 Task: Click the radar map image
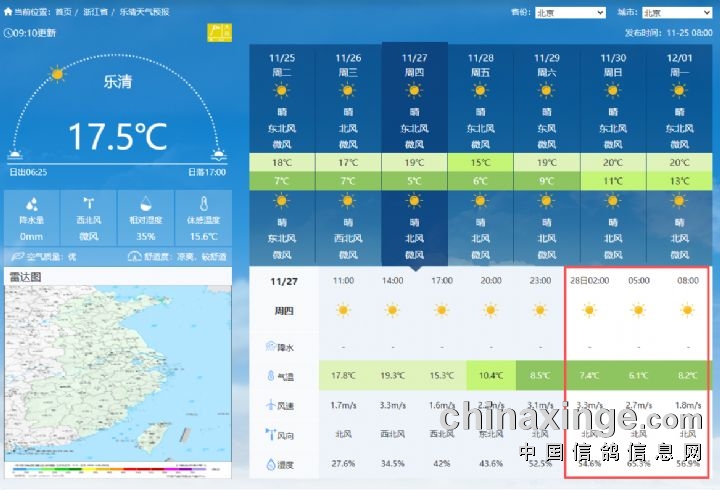click(x=120, y=370)
